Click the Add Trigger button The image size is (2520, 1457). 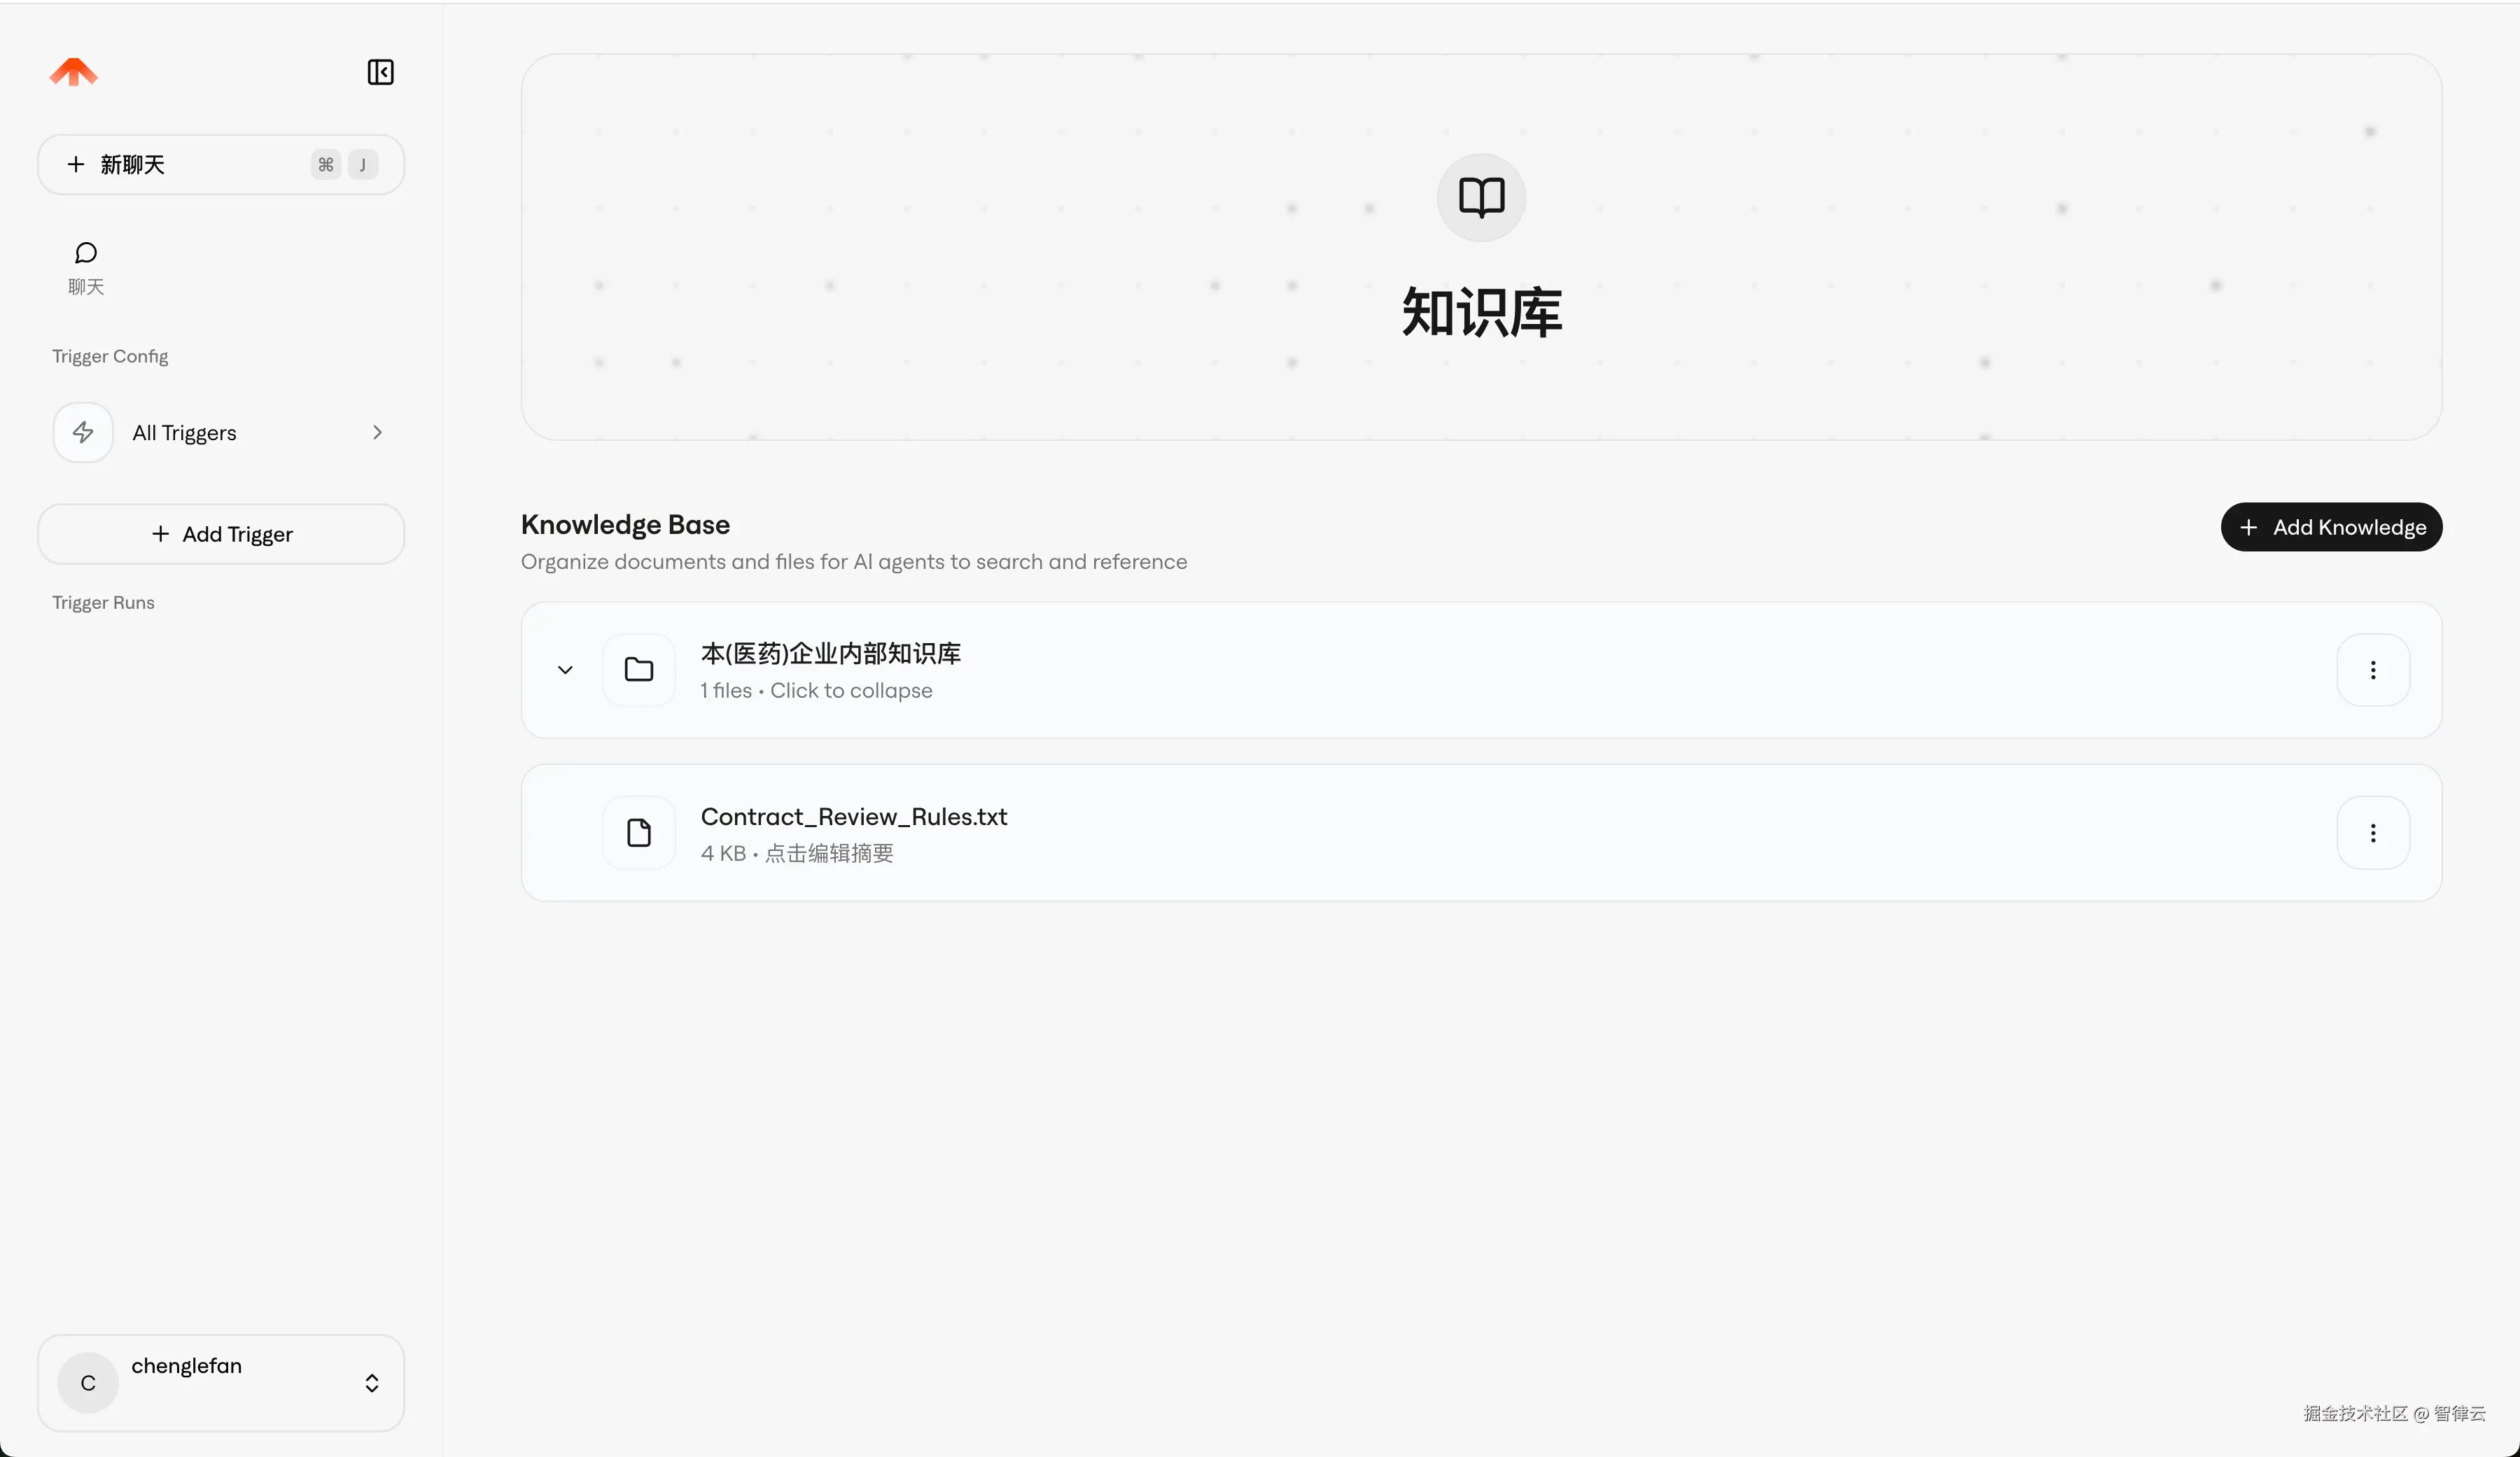(221, 534)
